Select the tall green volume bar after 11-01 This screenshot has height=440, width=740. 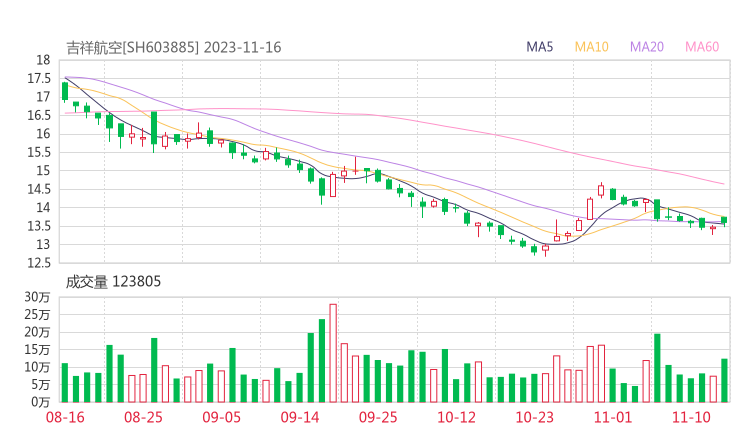[x=657, y=368]
